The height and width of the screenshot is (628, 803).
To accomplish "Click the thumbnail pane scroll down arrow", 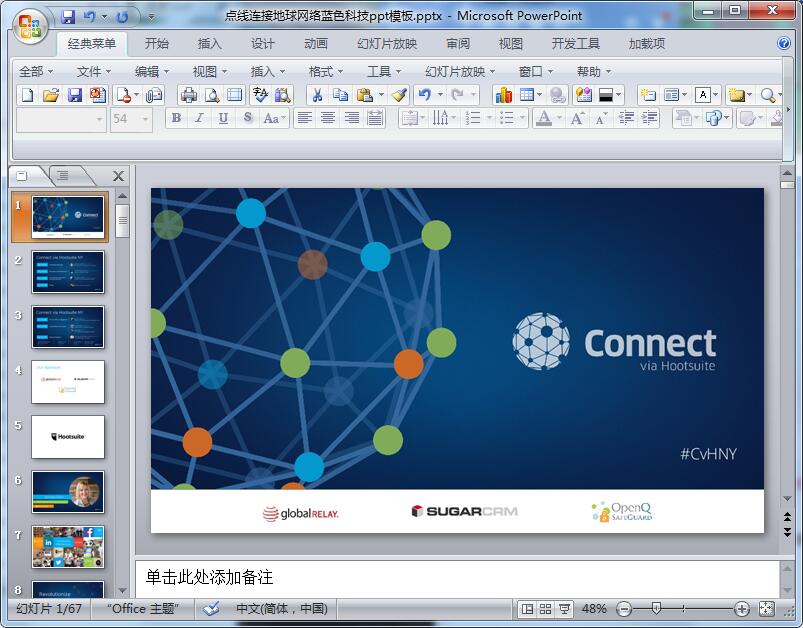I will [x=122, y=591].
